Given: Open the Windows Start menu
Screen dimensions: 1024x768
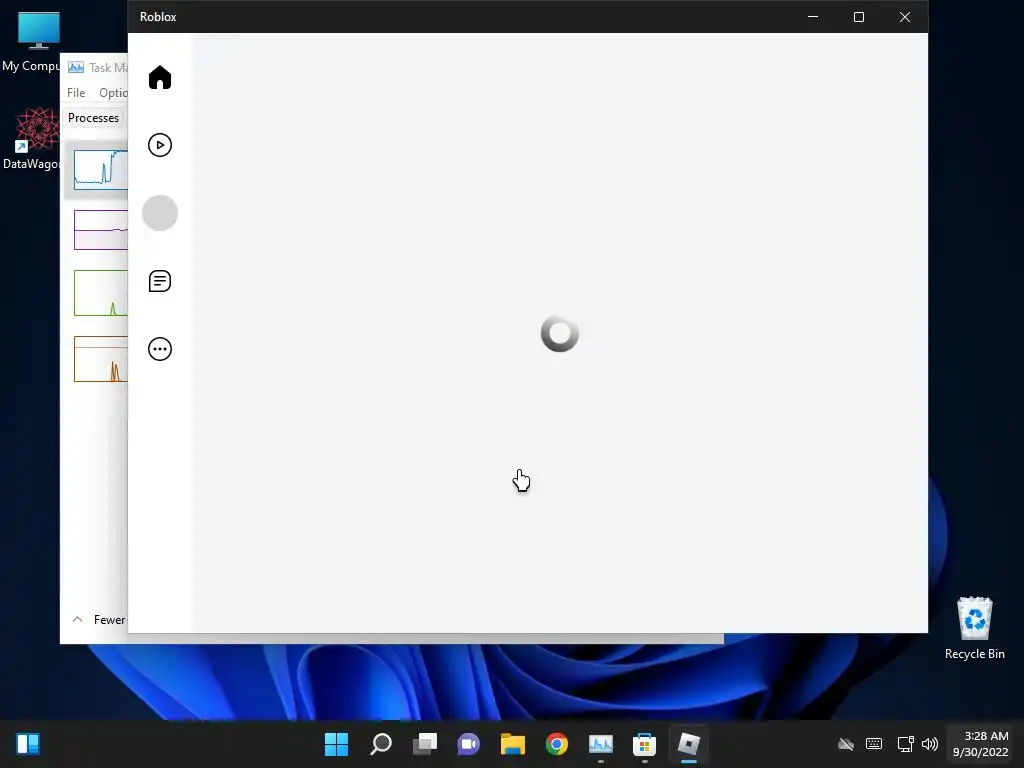Looking at the screenshot, I should tap(336, 744).
